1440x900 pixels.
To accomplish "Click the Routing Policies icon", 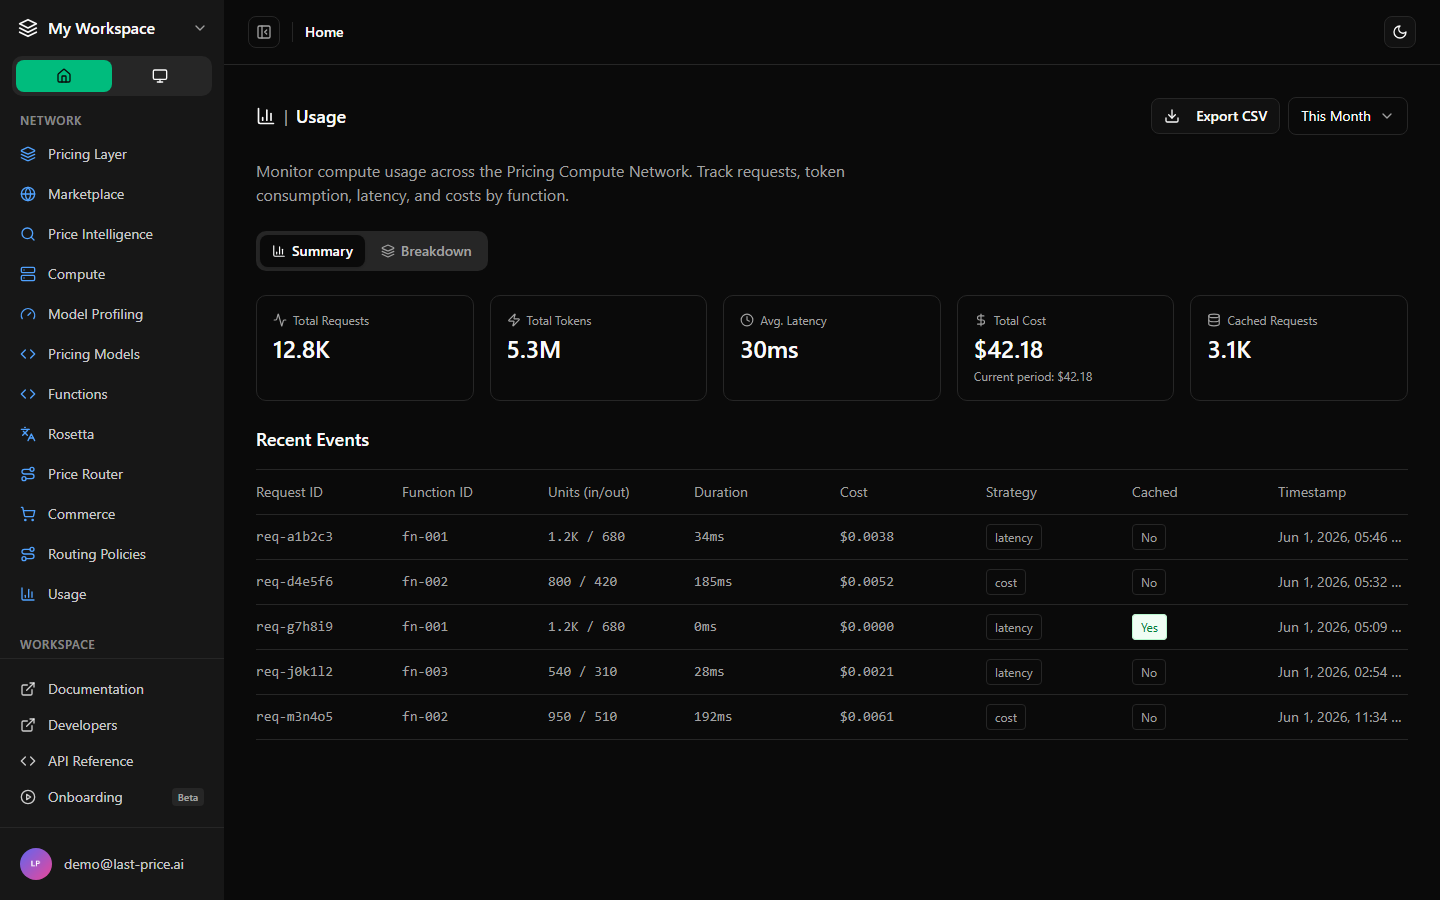I will pos(28,554).
